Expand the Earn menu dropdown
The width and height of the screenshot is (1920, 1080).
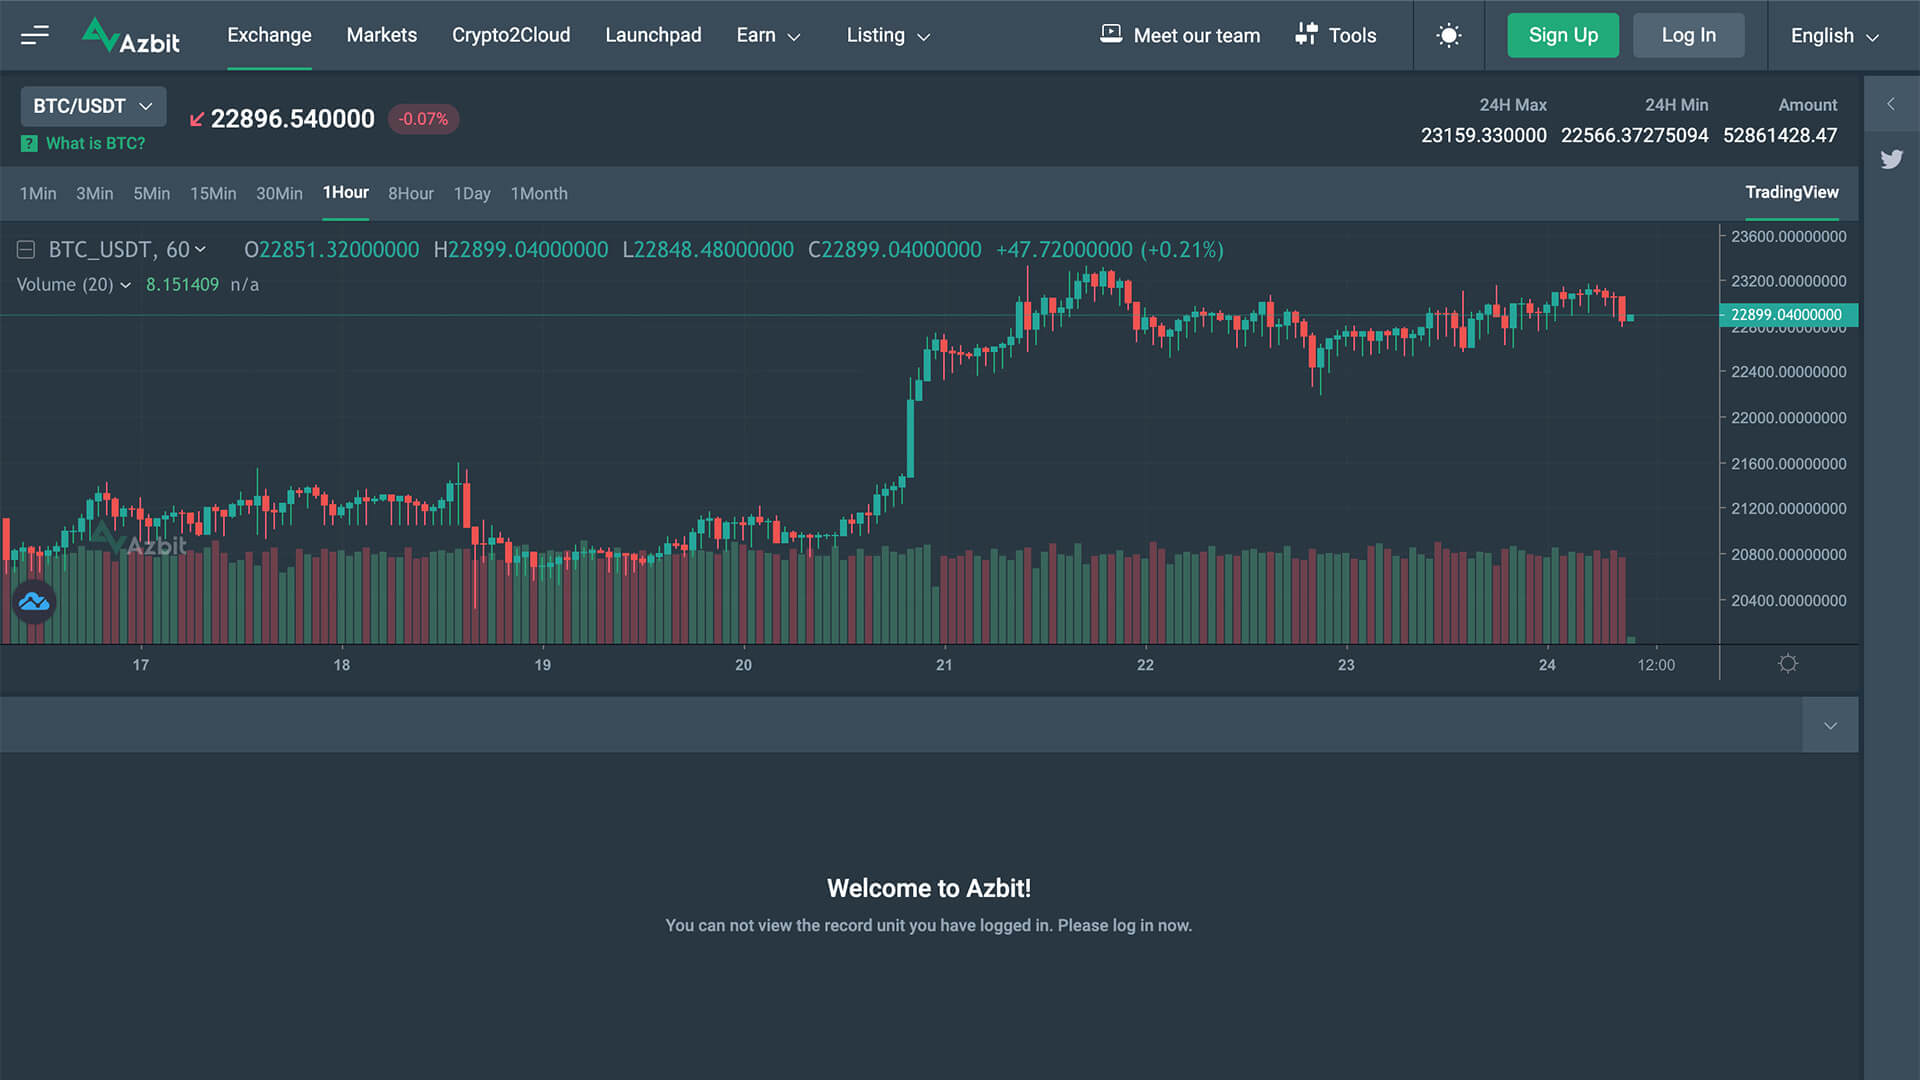click(x=768, y=36)
